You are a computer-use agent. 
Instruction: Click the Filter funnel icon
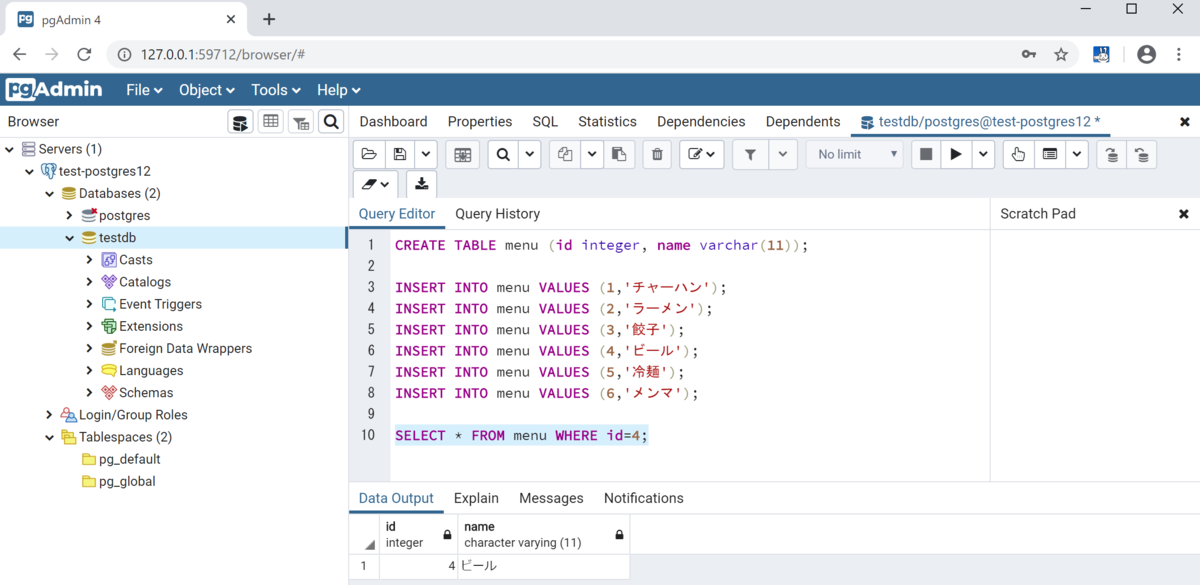750,154
